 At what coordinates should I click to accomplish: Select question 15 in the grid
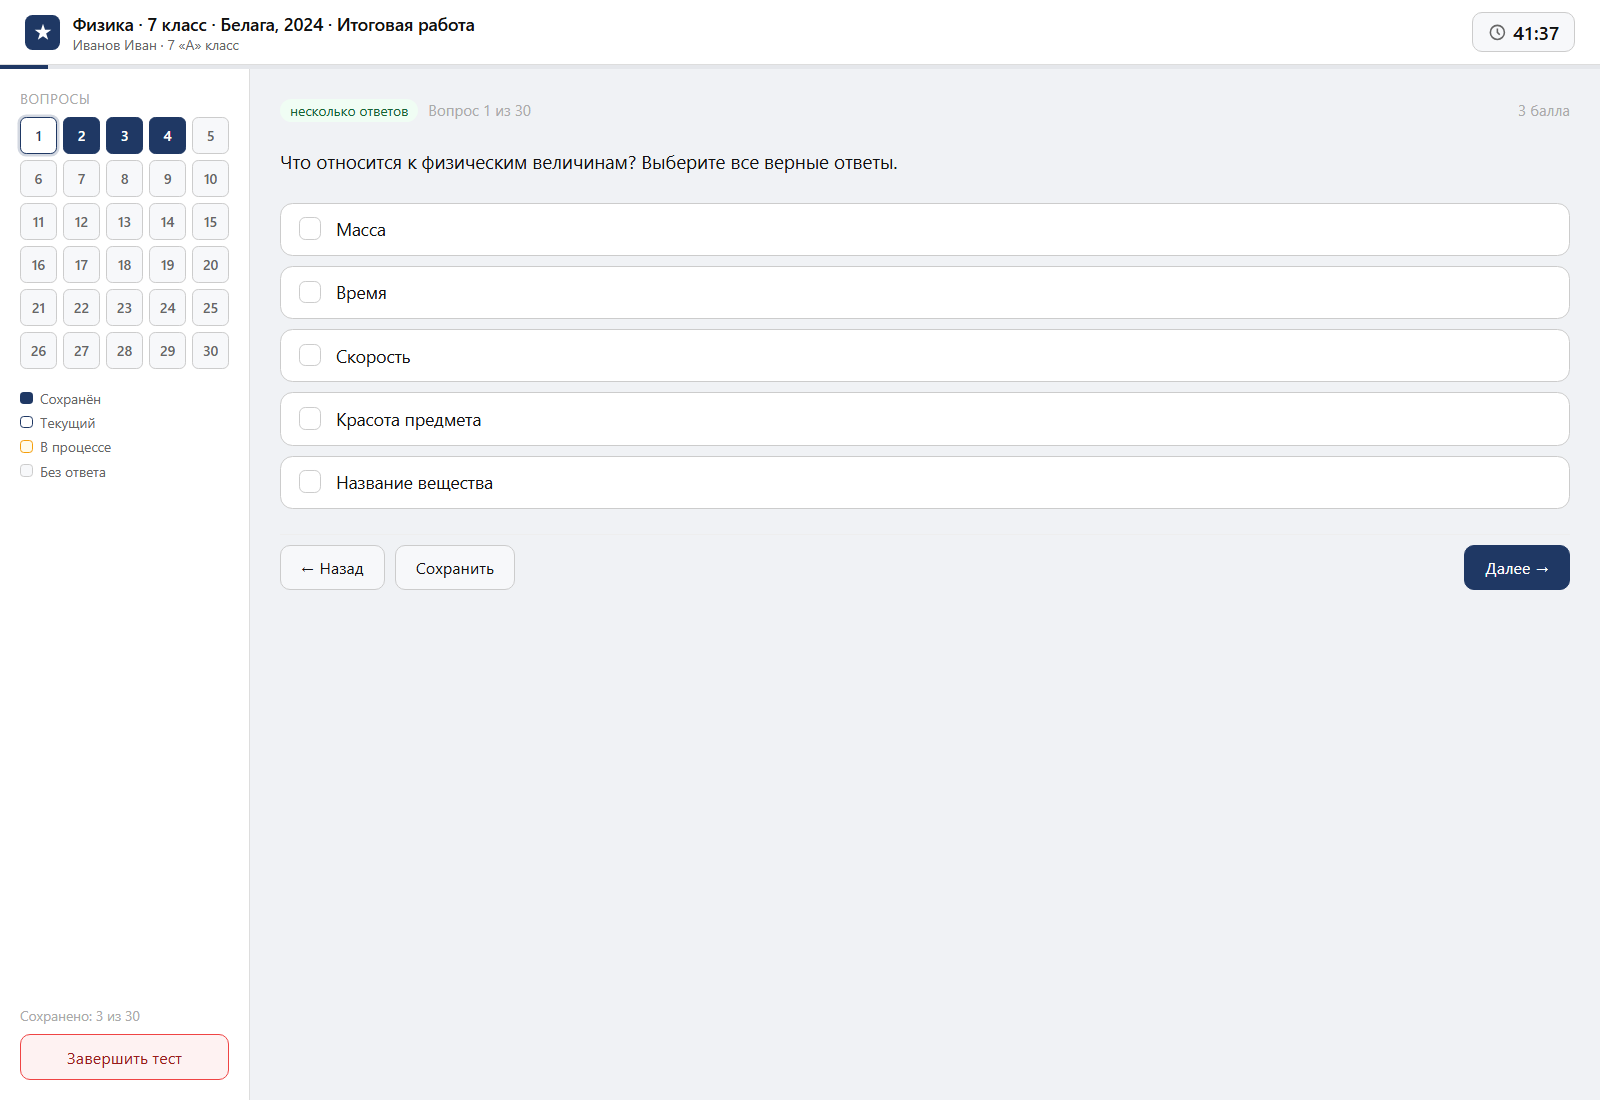tap(210, 222)
